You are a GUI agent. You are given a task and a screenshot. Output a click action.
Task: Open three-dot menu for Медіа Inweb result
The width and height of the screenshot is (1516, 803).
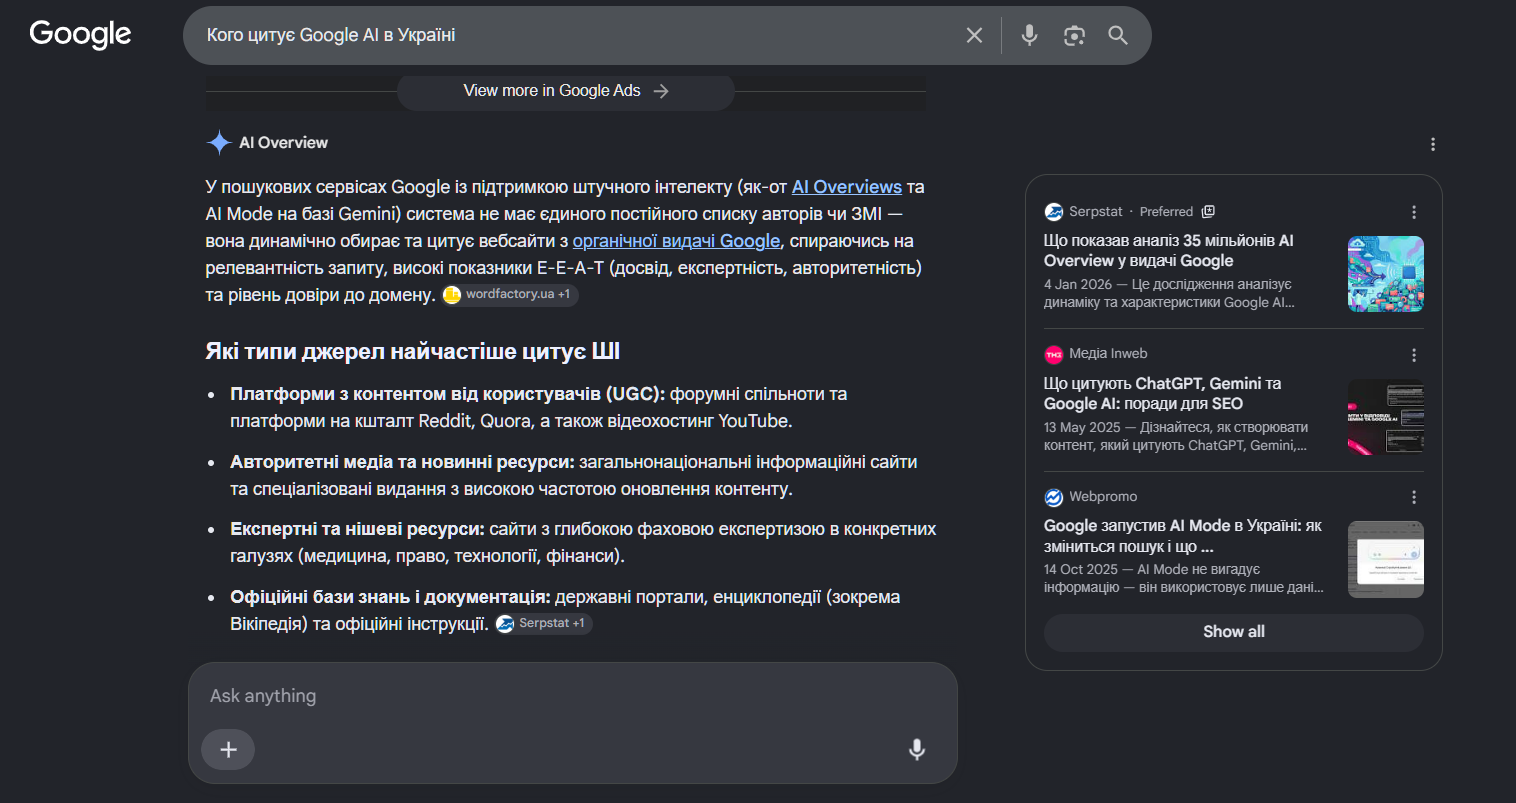[x=1414, y=355]
